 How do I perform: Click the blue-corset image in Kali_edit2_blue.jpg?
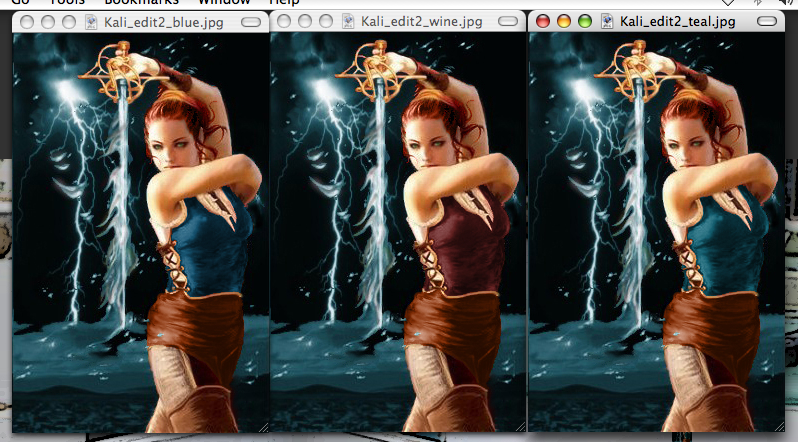[x=140, y=230]
